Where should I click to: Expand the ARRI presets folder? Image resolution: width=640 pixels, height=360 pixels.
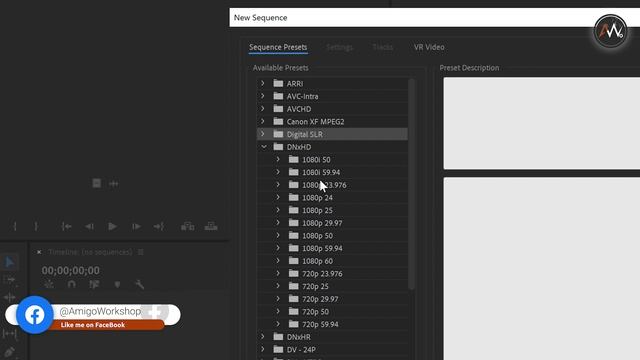(263, 83)
